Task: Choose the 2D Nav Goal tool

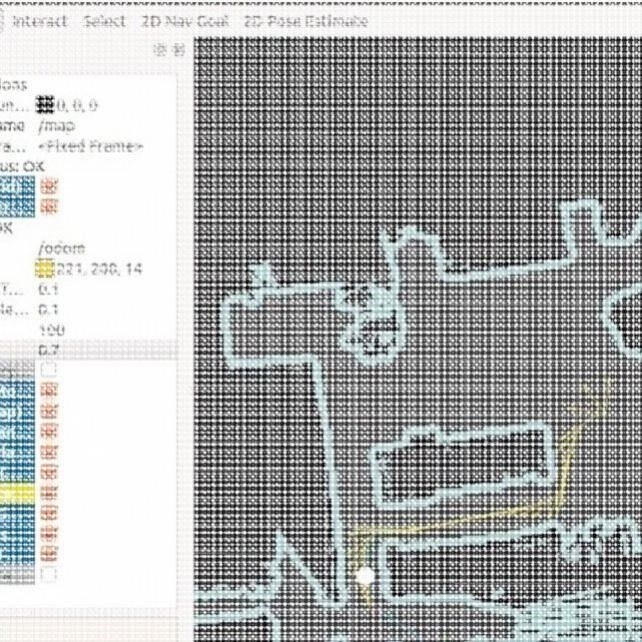Action: [185, 21]
